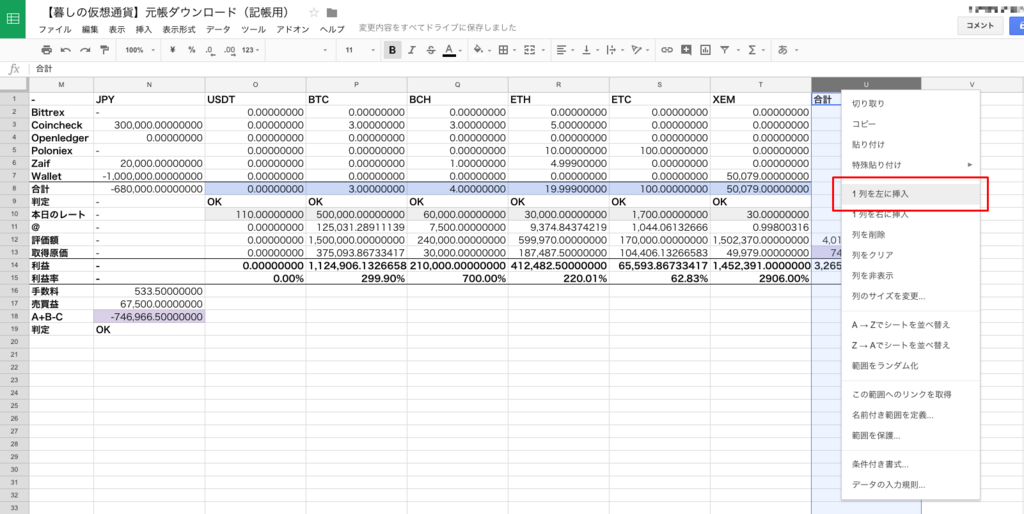Choose 貼り付け in context menu
The image size is (1024, 514).
click(x=911, y=144)
